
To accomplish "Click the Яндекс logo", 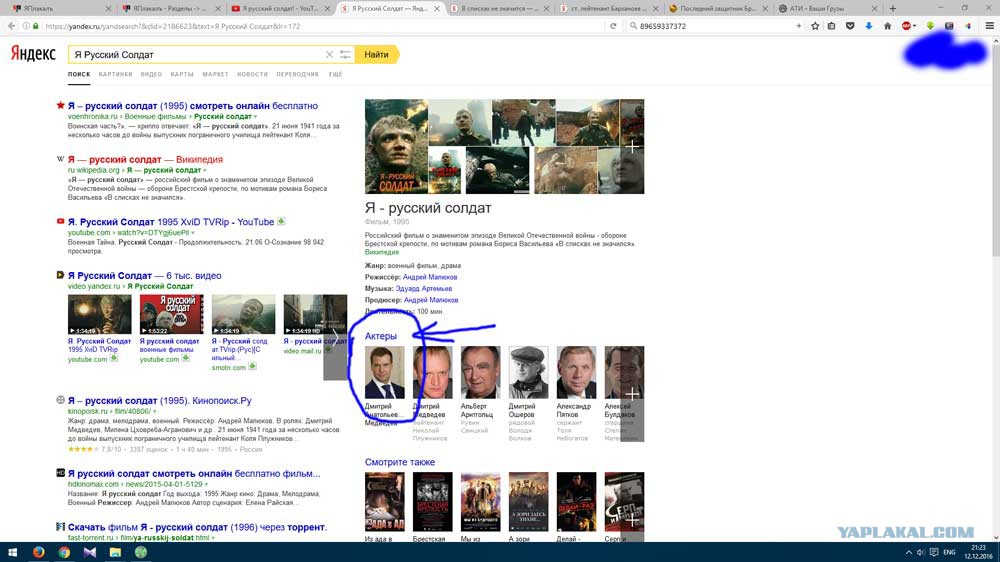I will [x=33, y=54].
